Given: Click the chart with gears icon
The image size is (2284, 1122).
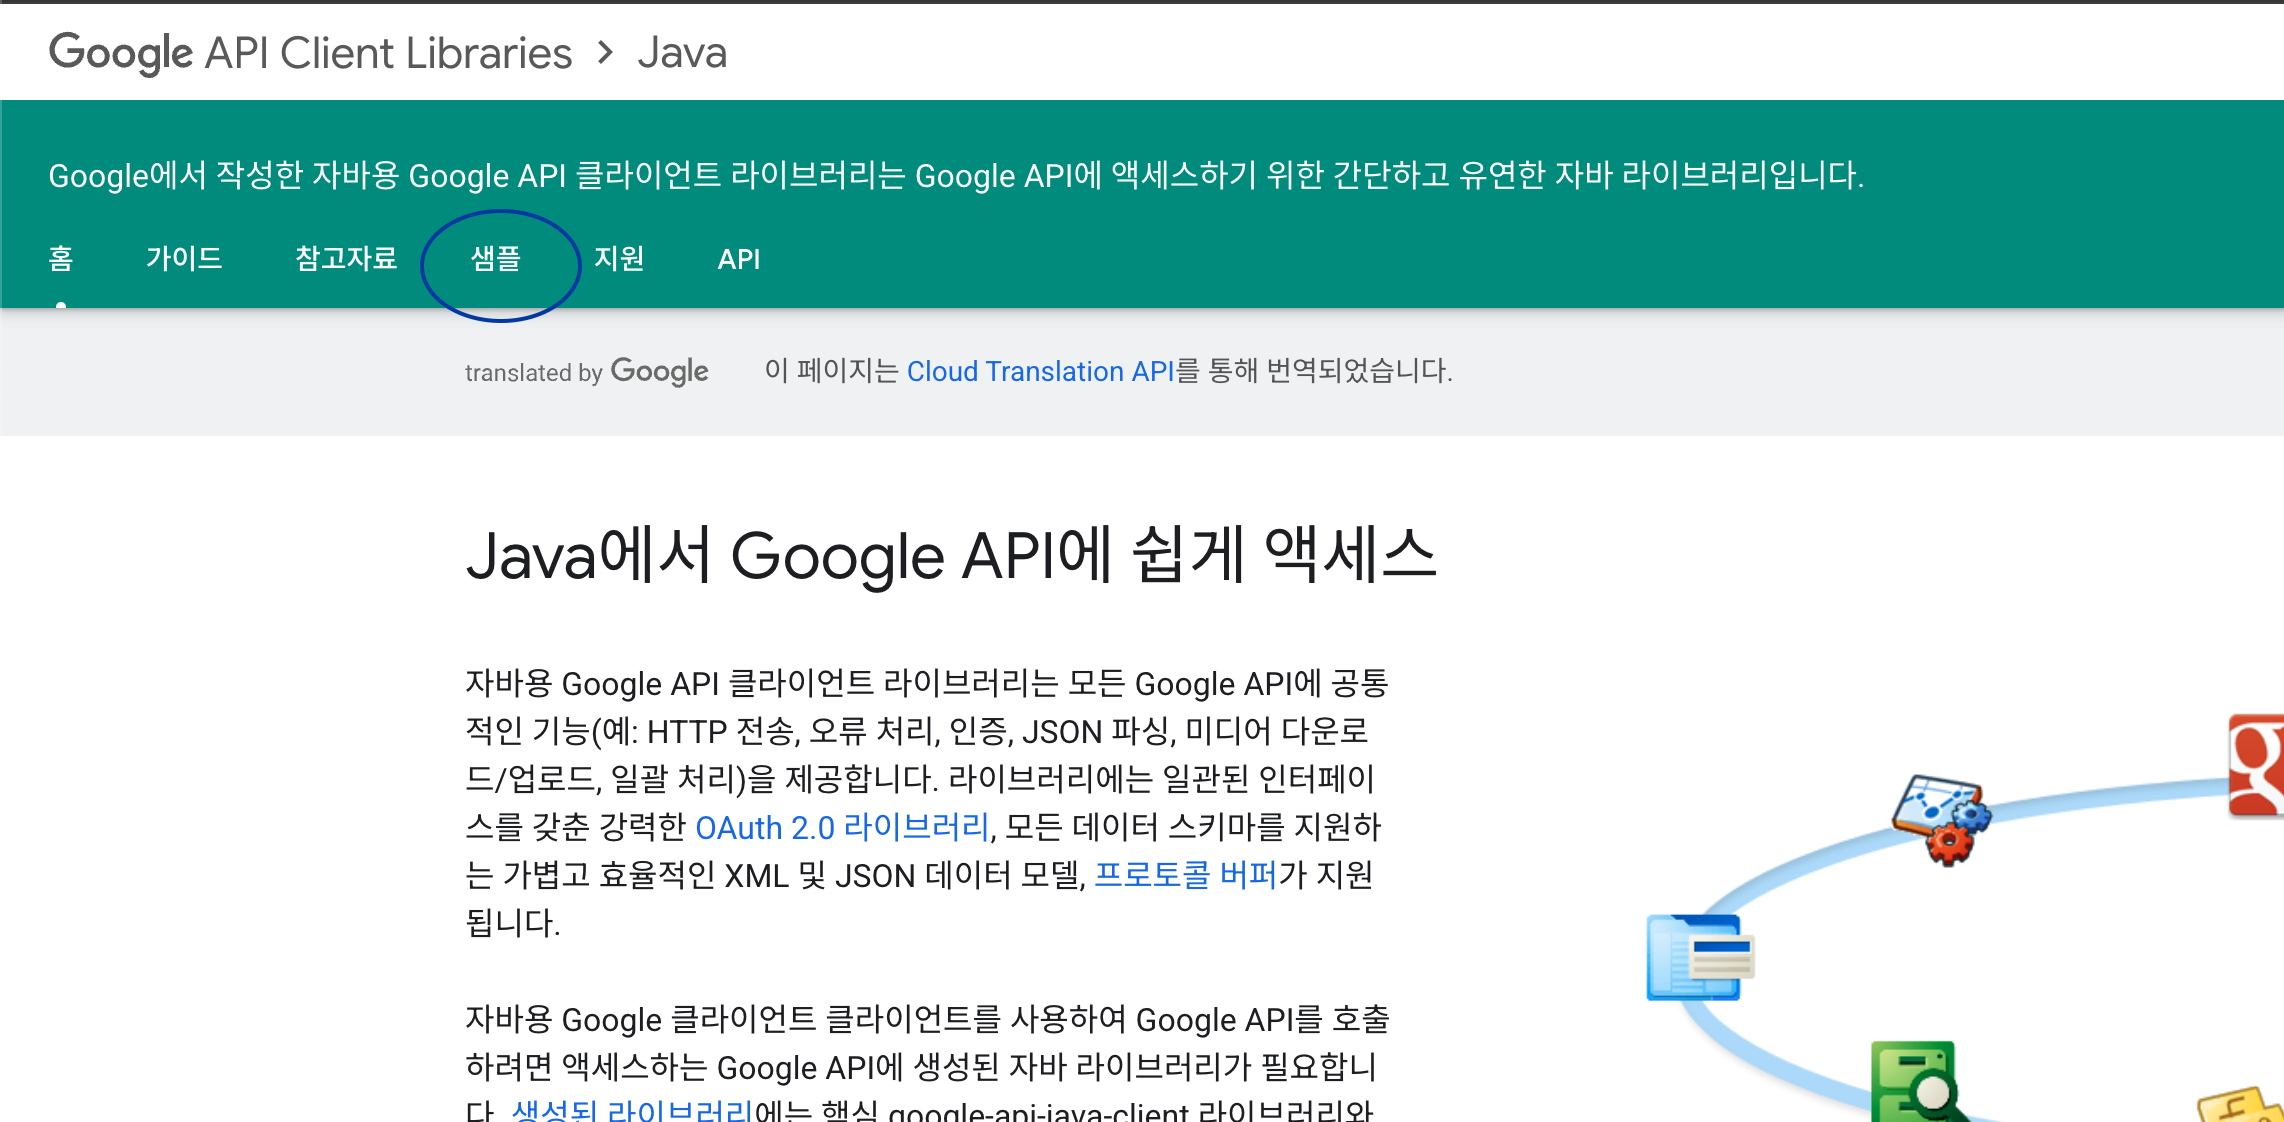Looking at the screenshot, I should (x=1941, y=817).
